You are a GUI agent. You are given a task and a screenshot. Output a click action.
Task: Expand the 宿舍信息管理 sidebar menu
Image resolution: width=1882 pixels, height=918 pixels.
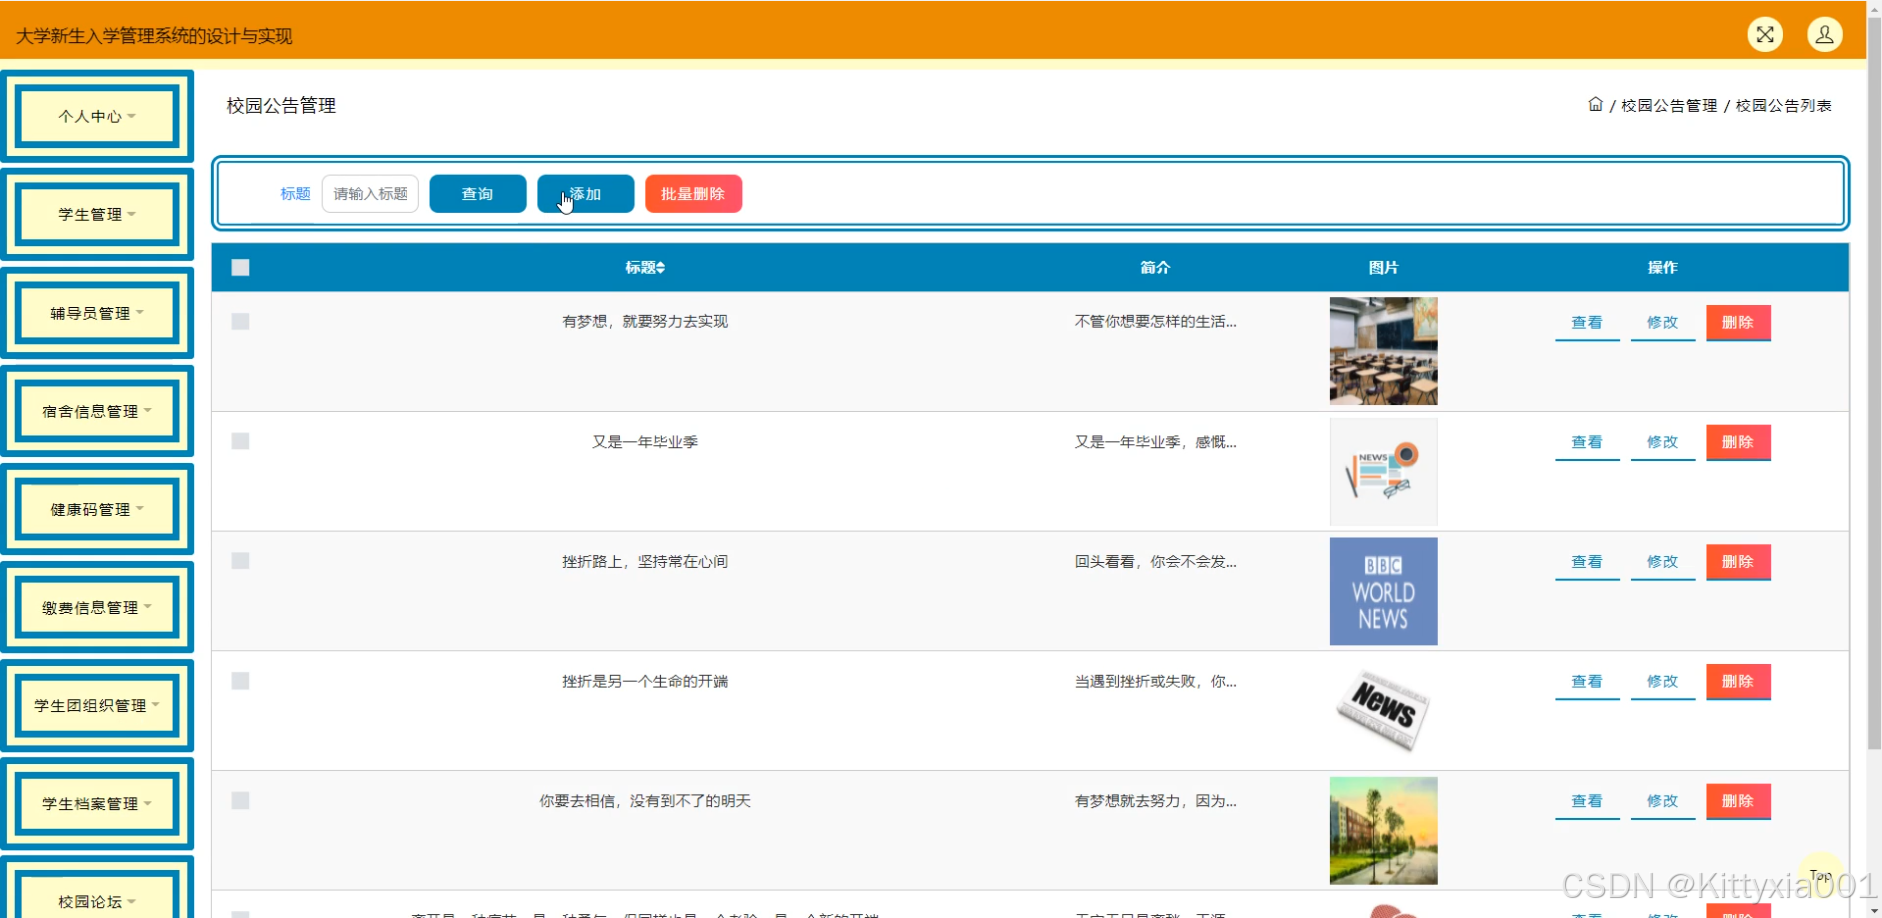click(97, 411)
